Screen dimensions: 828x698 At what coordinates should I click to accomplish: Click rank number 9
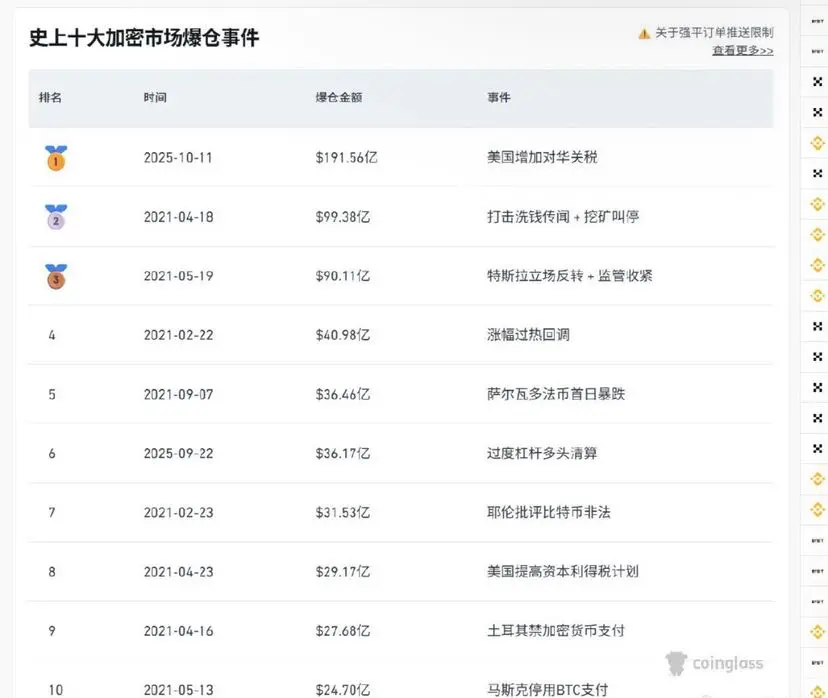tap(52, 631)
